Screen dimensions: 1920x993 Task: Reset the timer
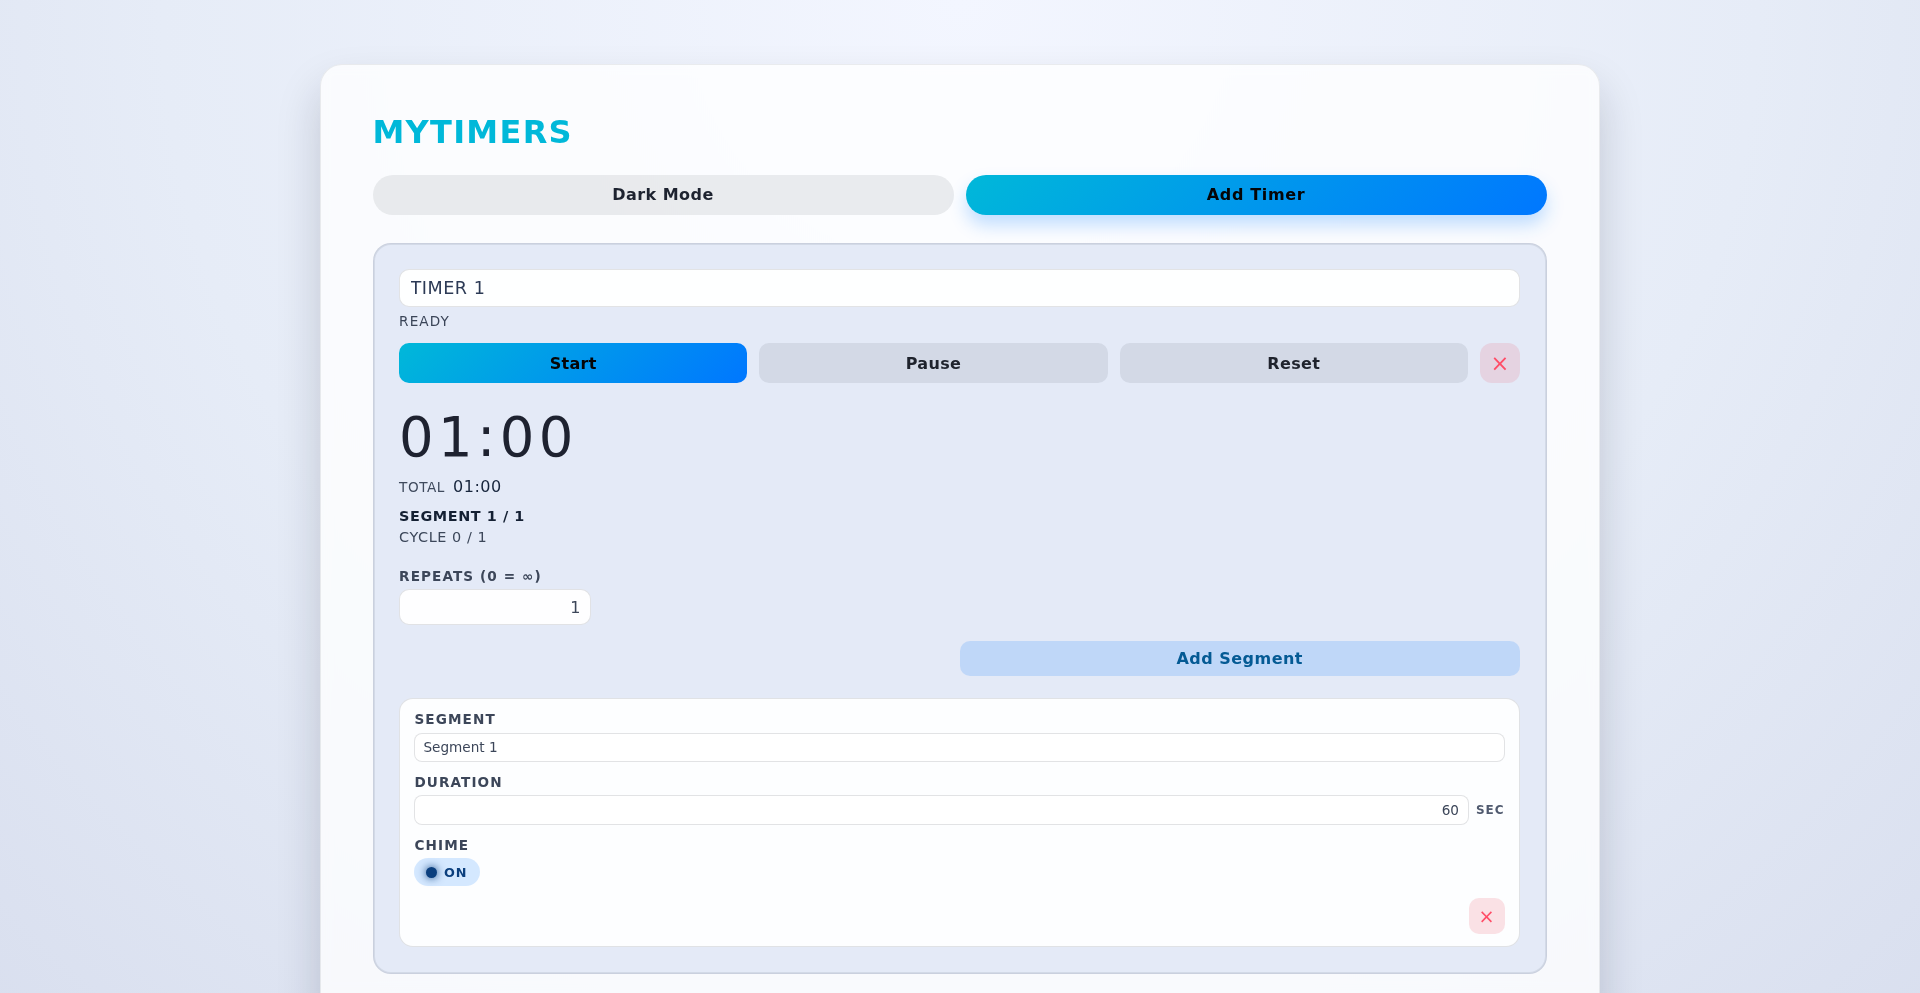point(1294,363)
